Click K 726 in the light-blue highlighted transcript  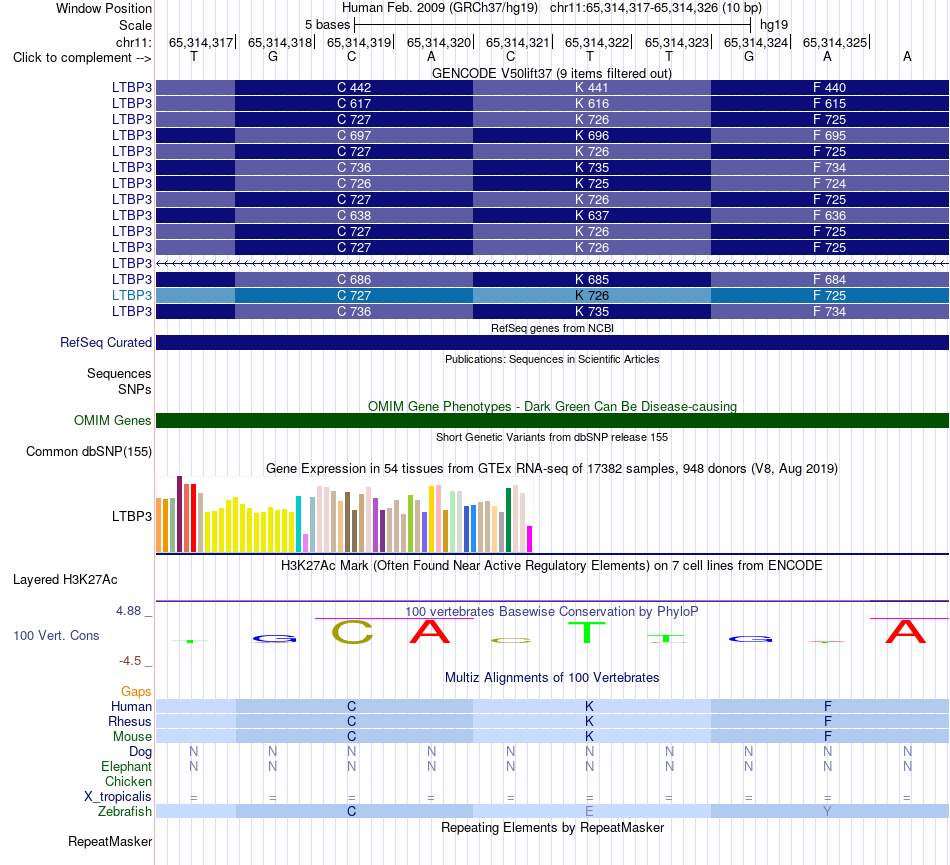coord(591,296)
